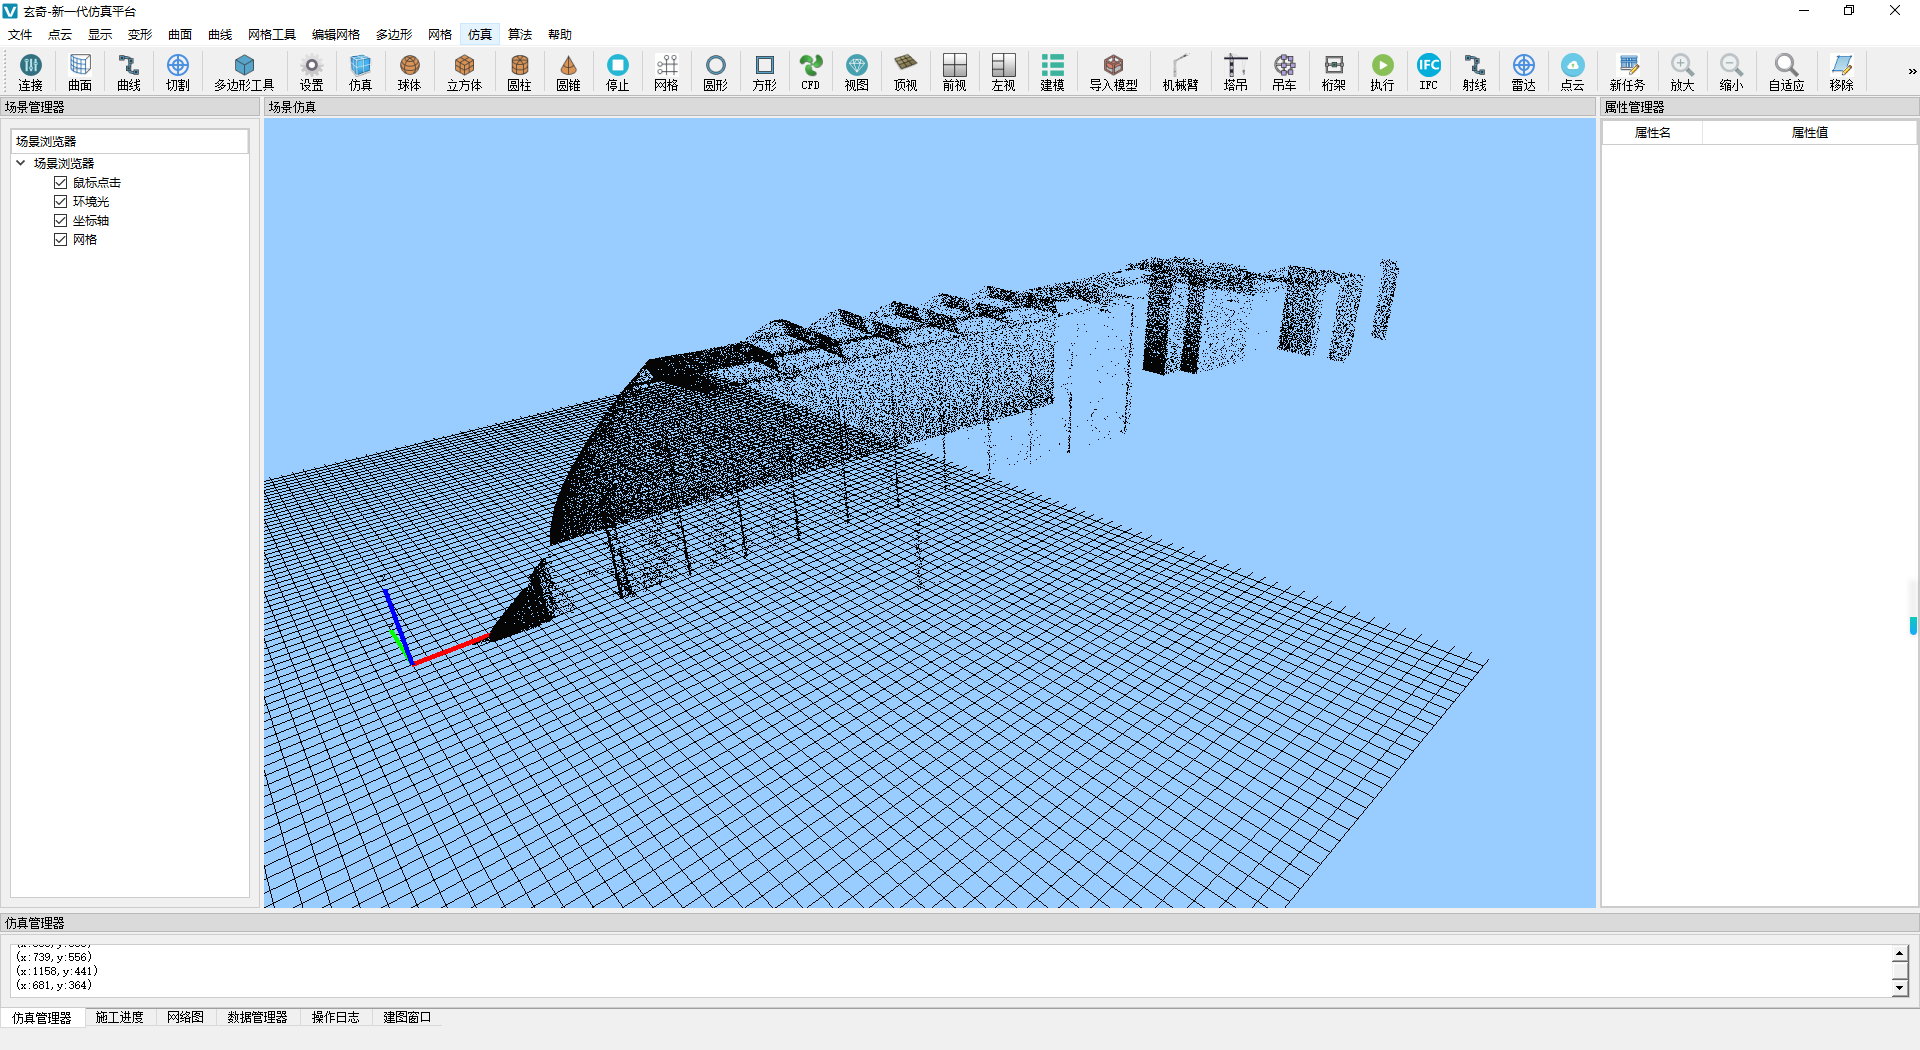This screenshot has width=1920, height=1050.
Task: Click the 属性名 column header
Action: click(1653, 133)
